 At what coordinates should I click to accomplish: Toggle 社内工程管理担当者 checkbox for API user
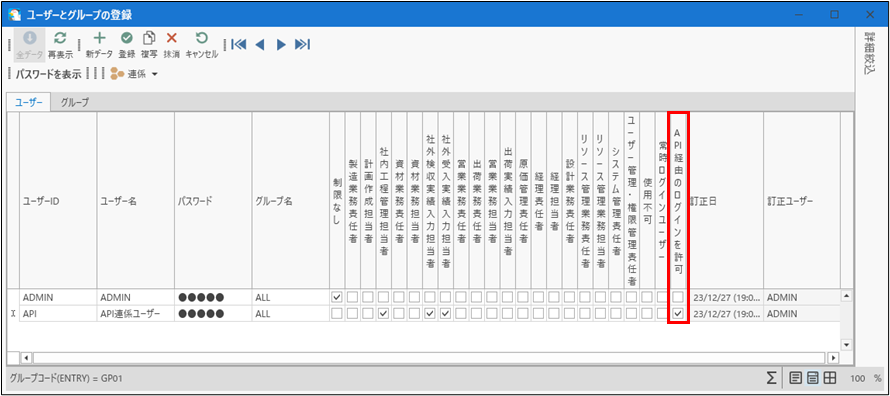pyautogui.click(x=383, y=313)
